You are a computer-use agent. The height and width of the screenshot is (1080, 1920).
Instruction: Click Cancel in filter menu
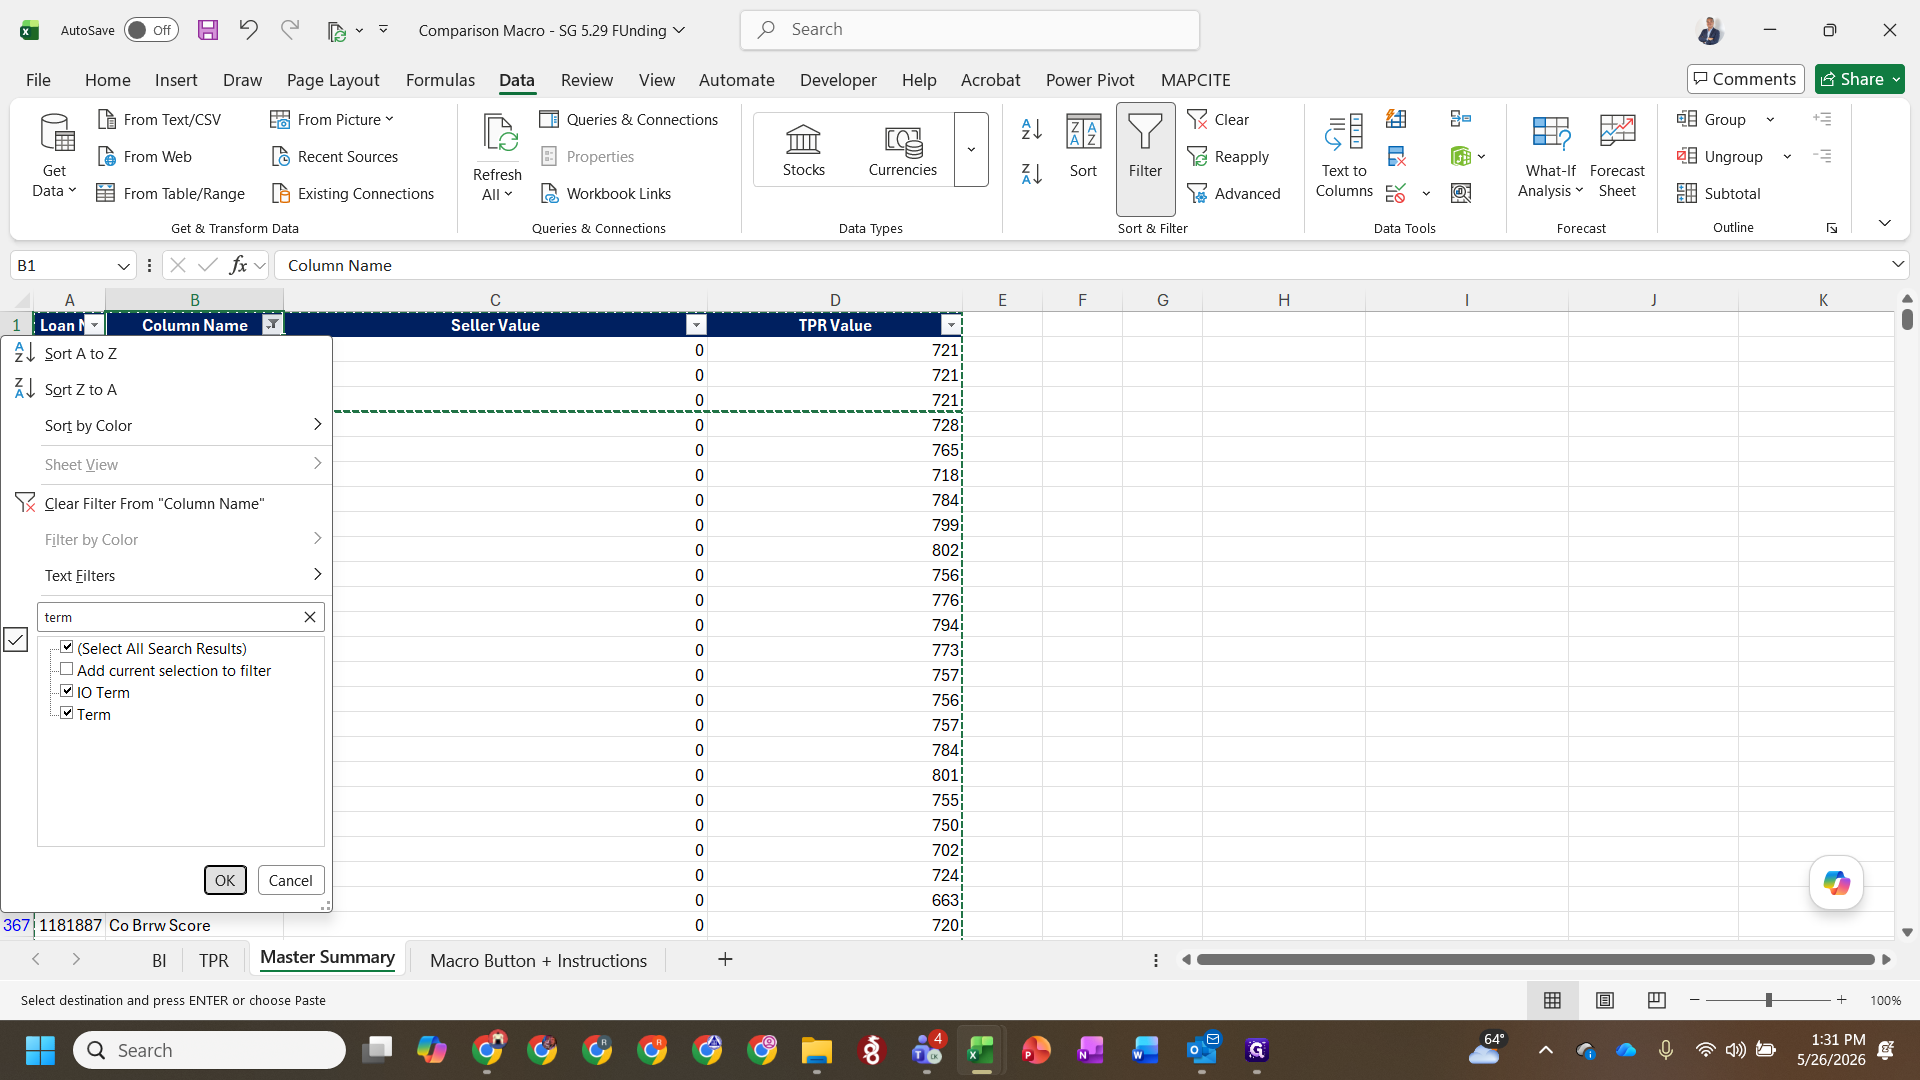(x=290, y=880)
